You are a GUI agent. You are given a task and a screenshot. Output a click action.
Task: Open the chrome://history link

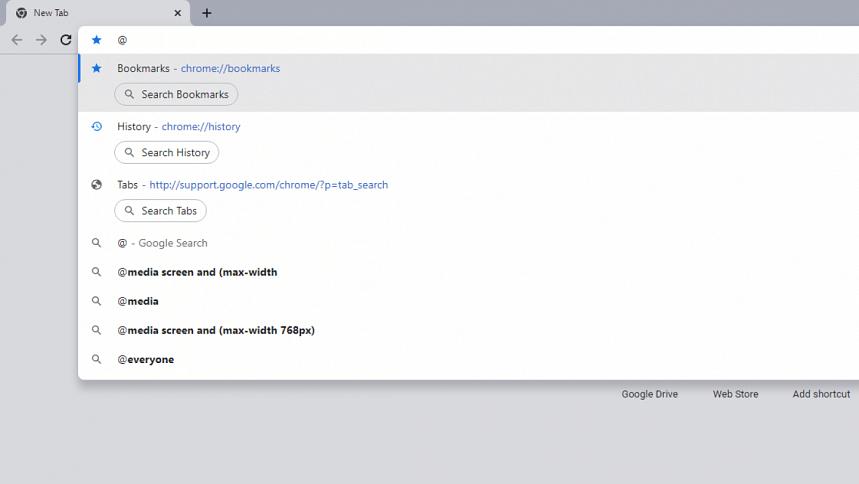click(x=201, y=127)
